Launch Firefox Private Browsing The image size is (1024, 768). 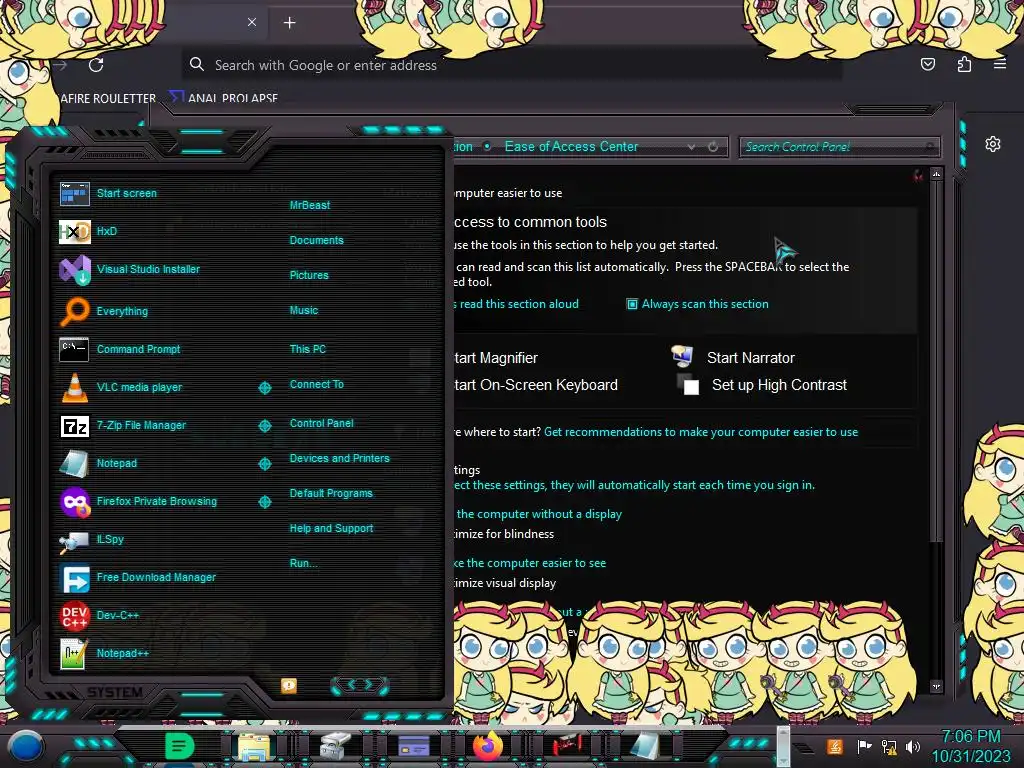pos(74,502)
